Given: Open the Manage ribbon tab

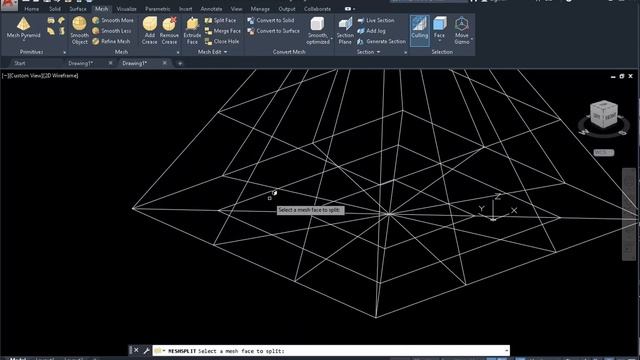Looking at the screenshot, I should click(260, 9).
